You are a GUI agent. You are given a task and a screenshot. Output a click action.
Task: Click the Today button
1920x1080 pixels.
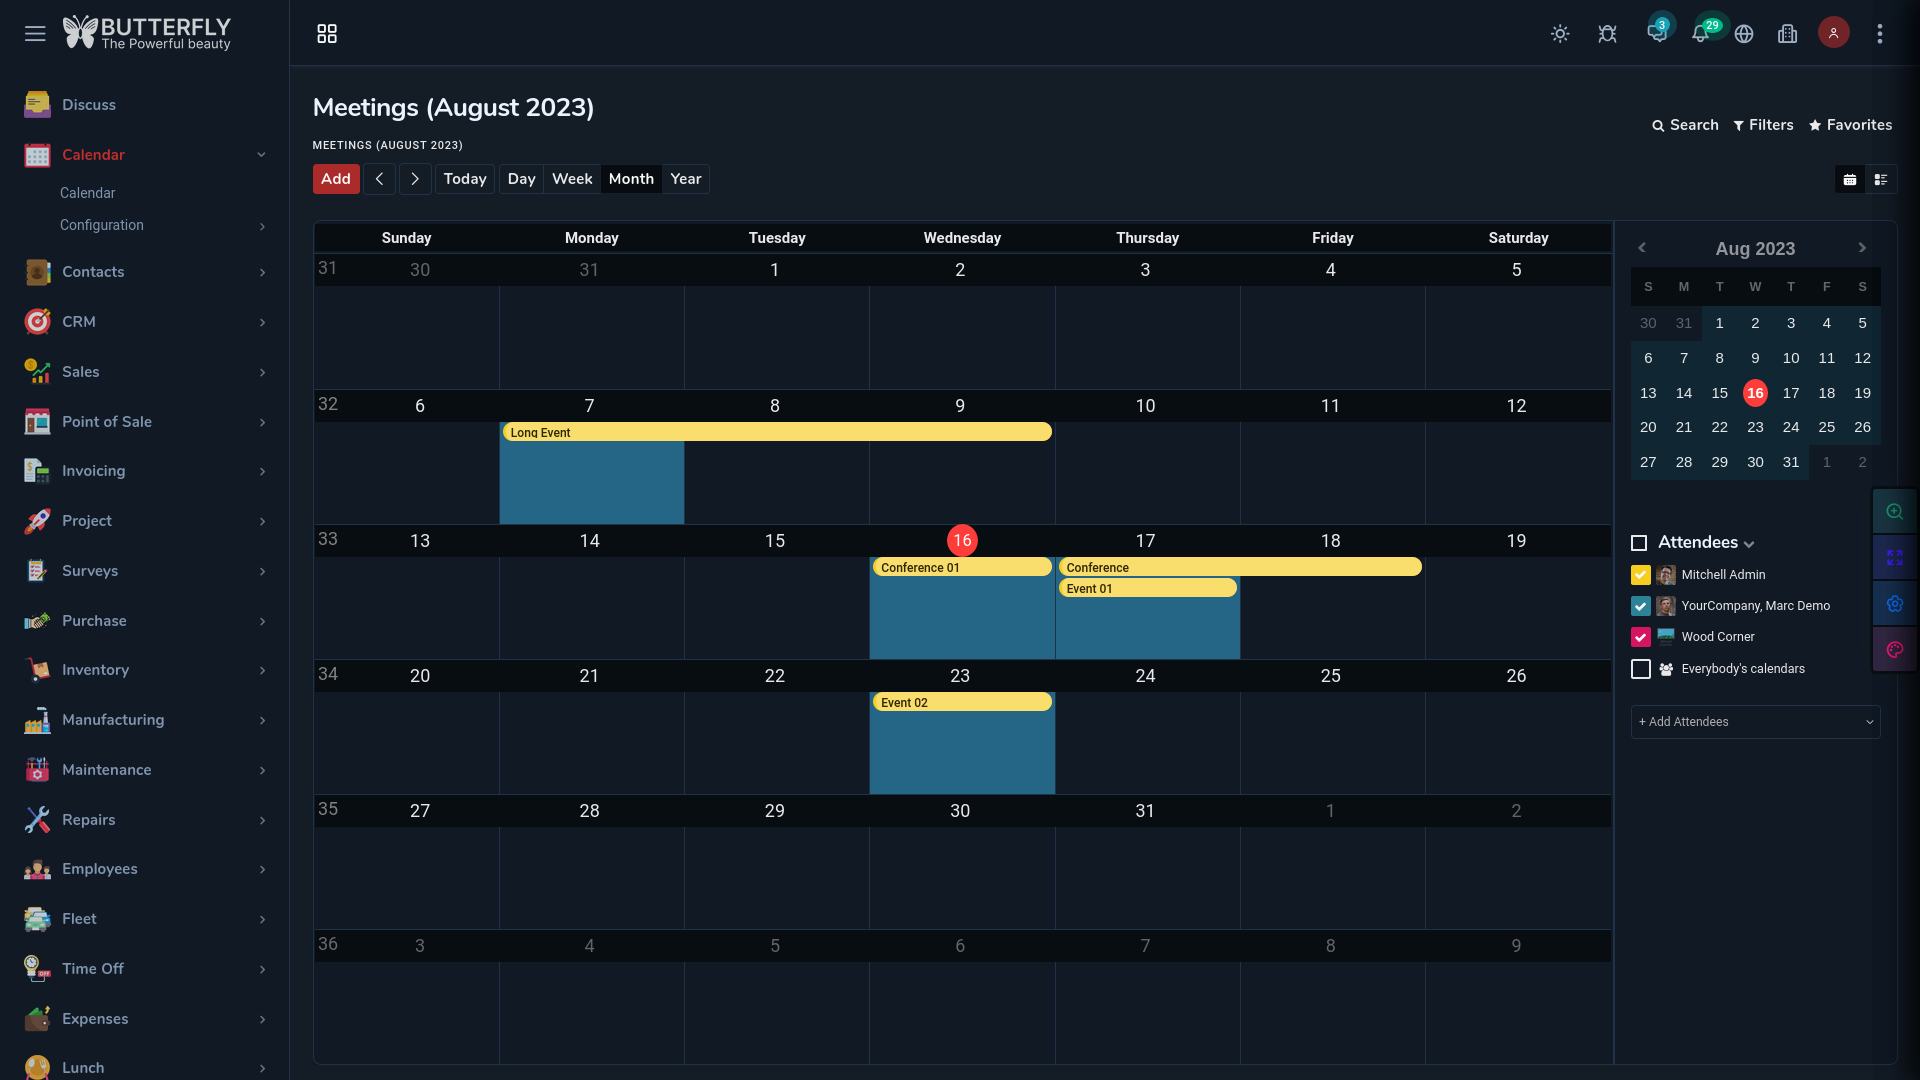click(465, 179)
